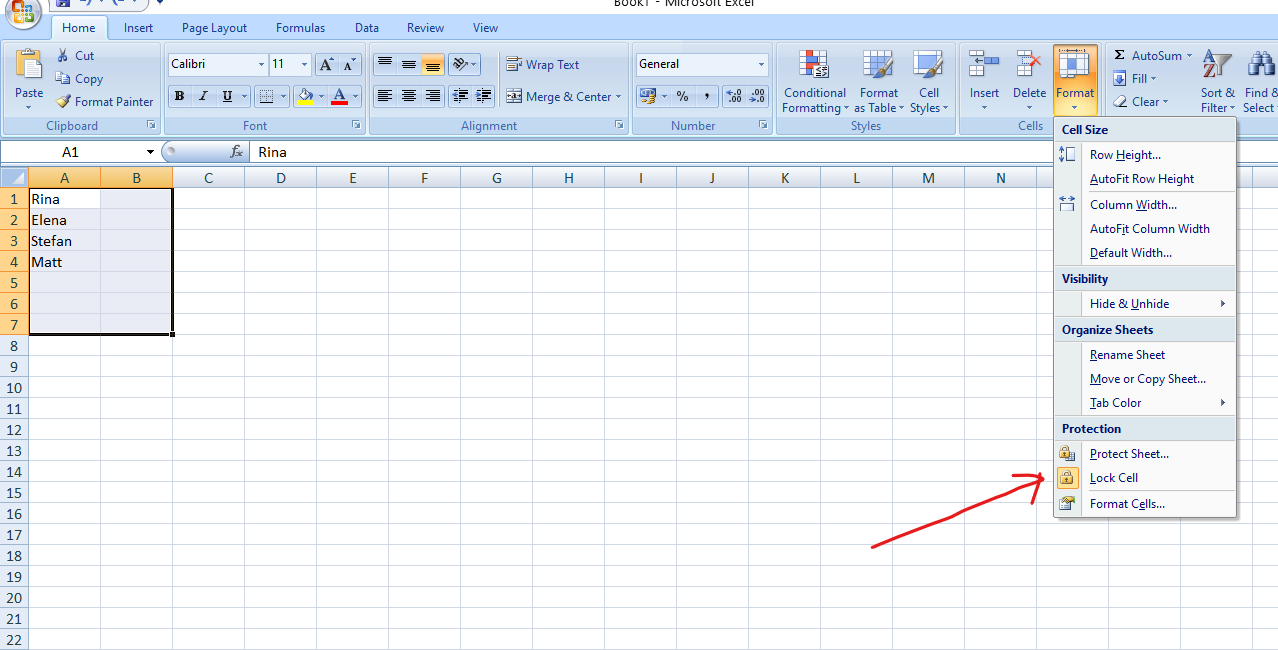
Task: Click the Select All corner button
Action: tap(14, 178)
